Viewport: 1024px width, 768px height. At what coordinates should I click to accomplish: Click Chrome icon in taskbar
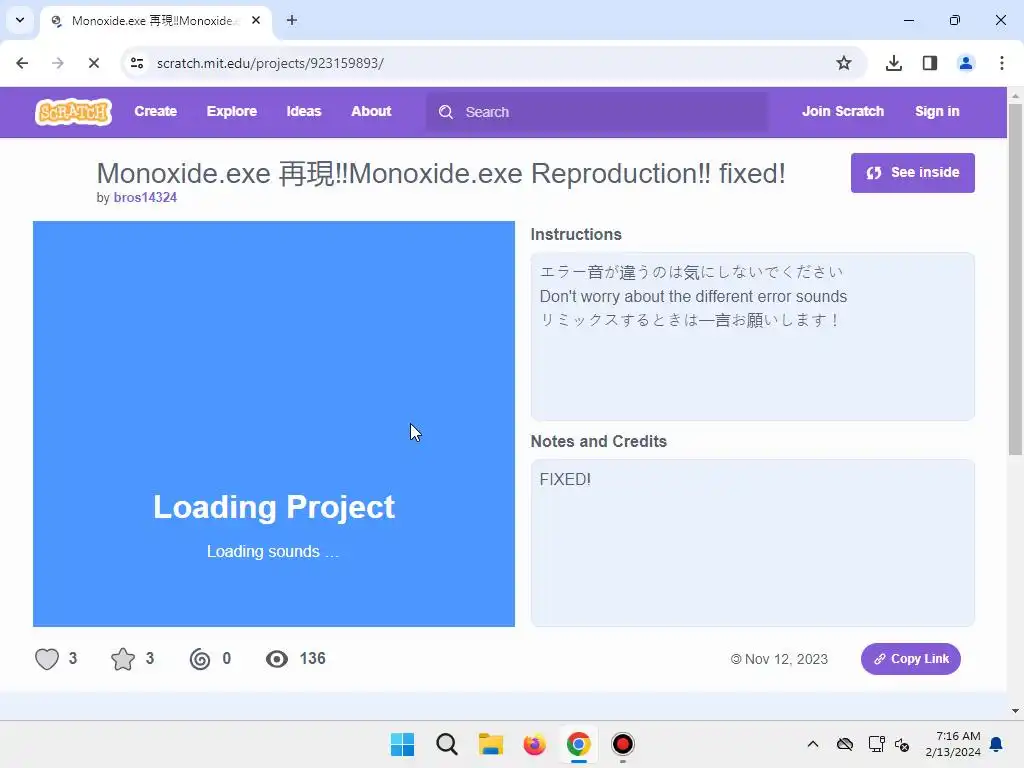click(x=579, y=744)
